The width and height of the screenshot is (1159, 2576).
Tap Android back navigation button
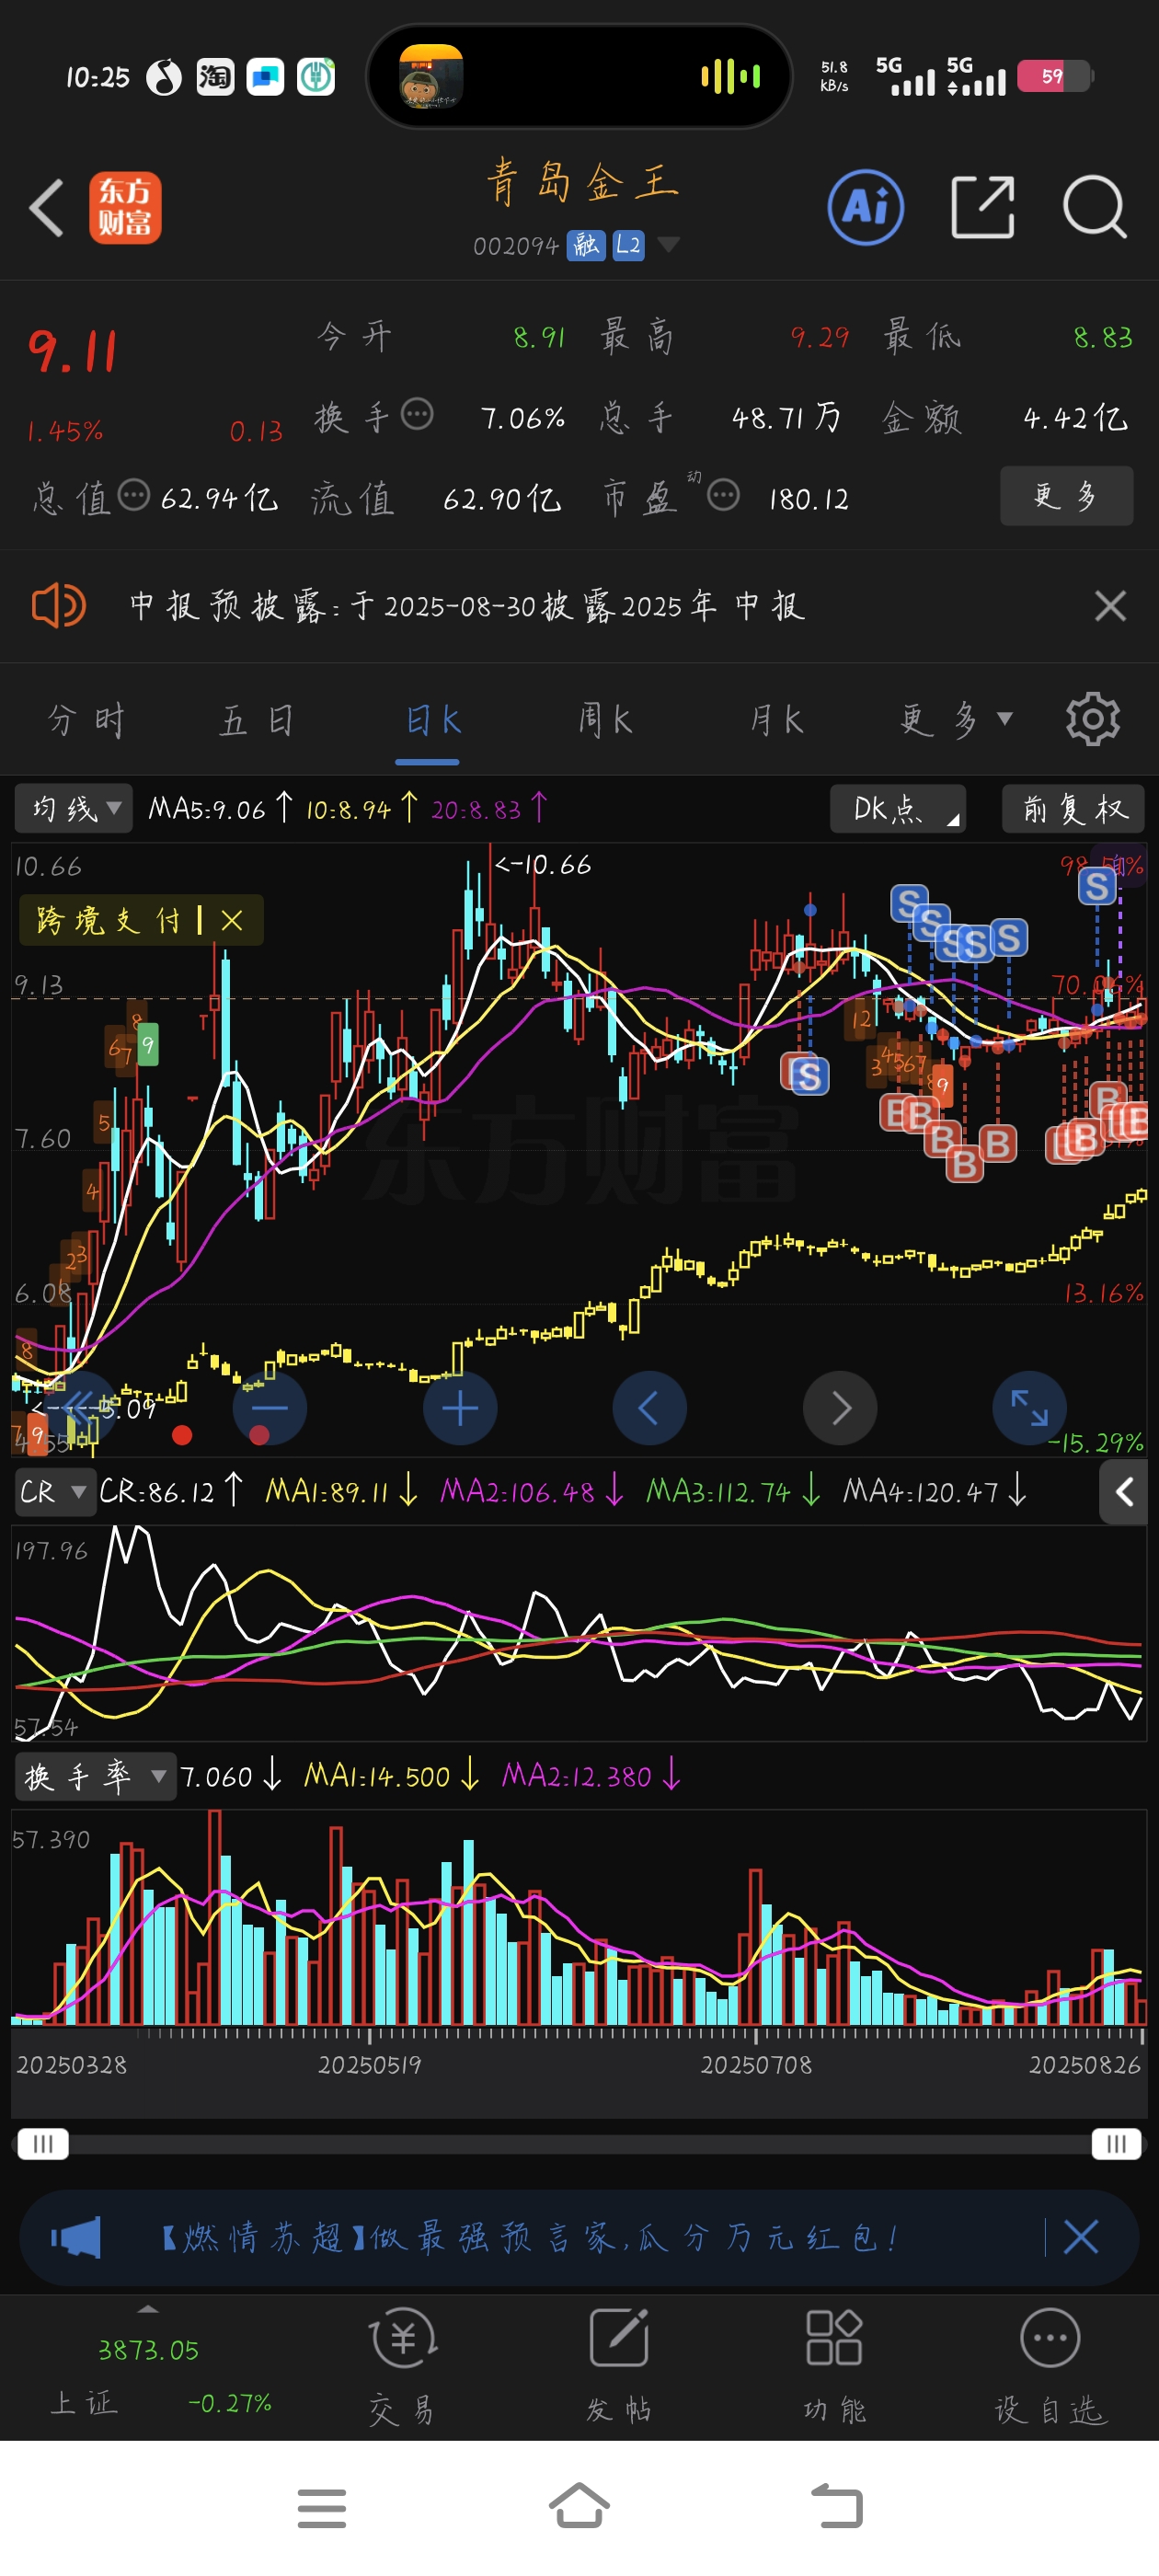point(836,2506)
